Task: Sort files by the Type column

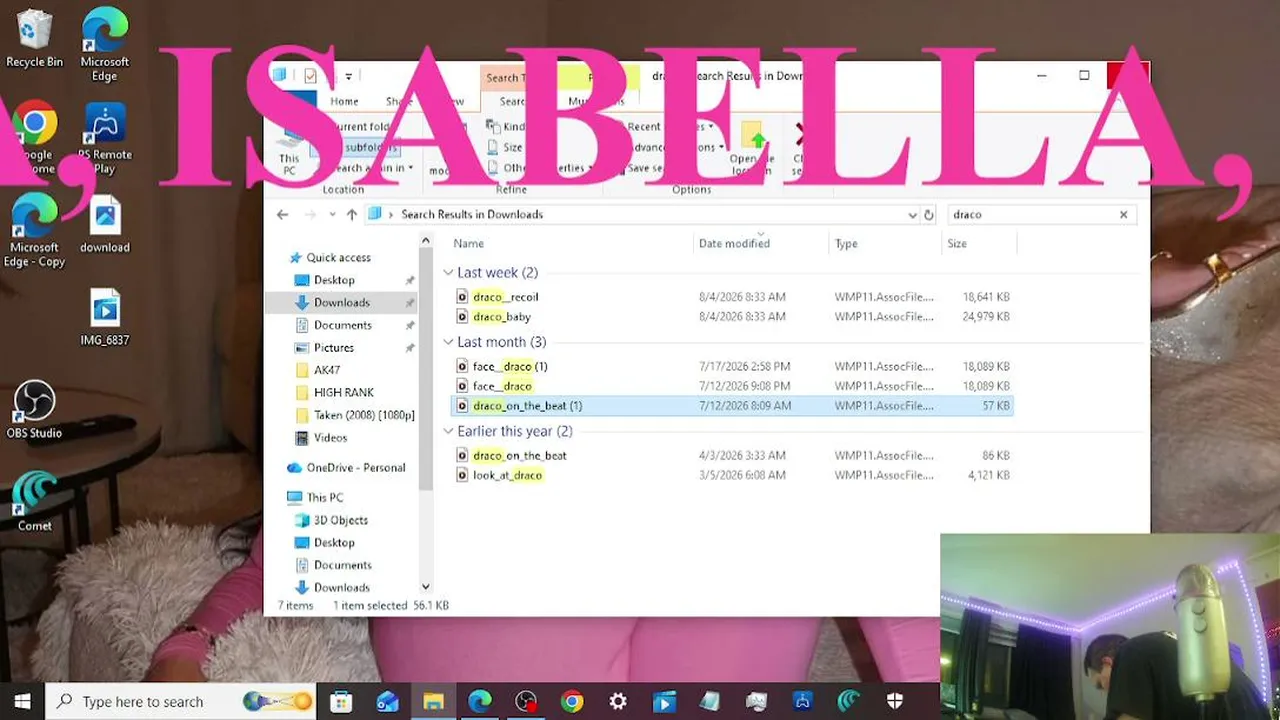Action: pyautogui.click(x=846, y=243)
